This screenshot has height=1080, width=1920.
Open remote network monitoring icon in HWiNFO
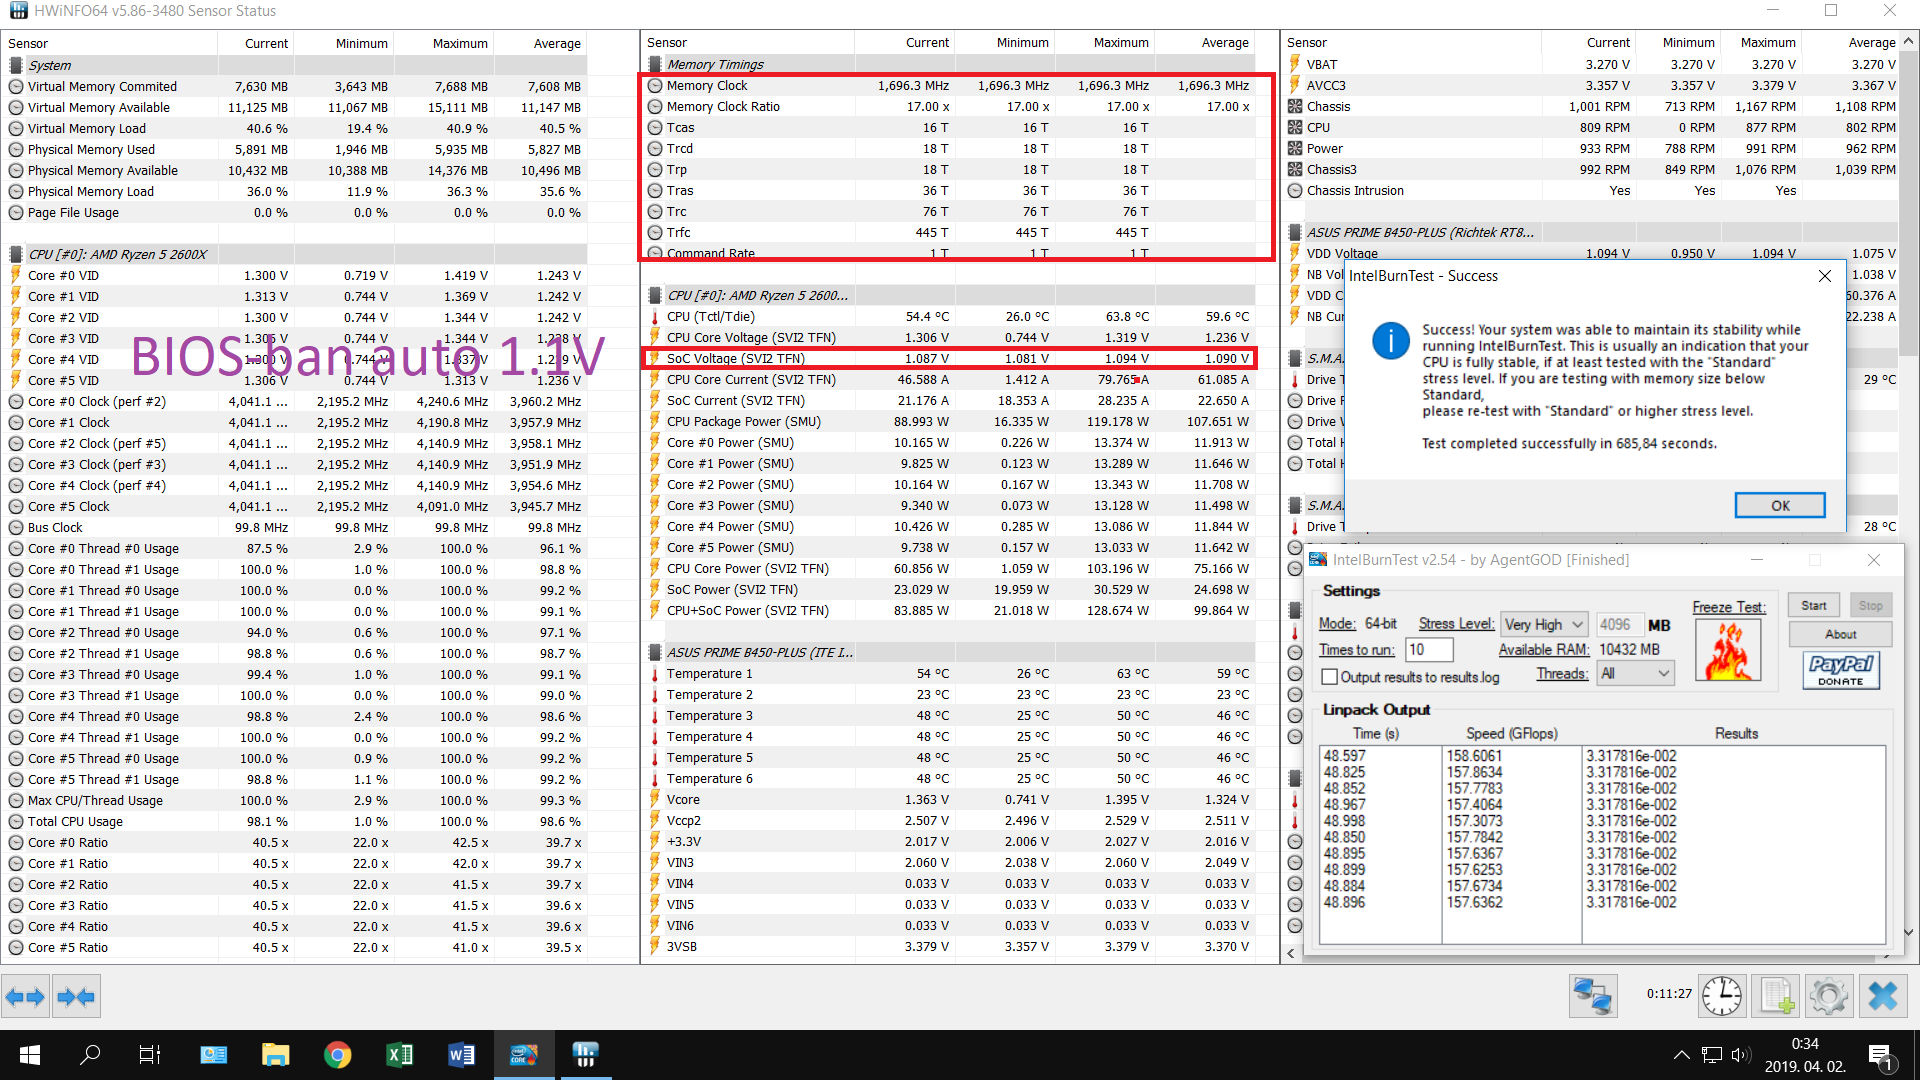pos(1592,996)
